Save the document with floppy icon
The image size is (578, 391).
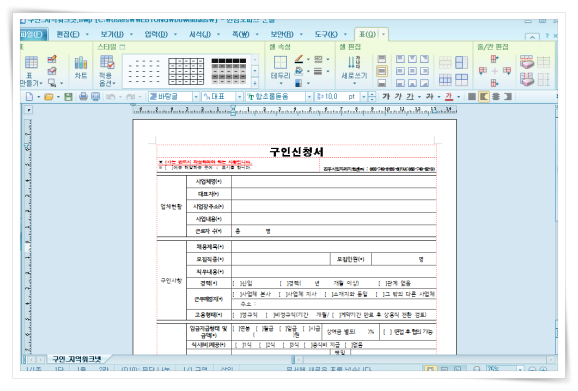coord(68,97)
